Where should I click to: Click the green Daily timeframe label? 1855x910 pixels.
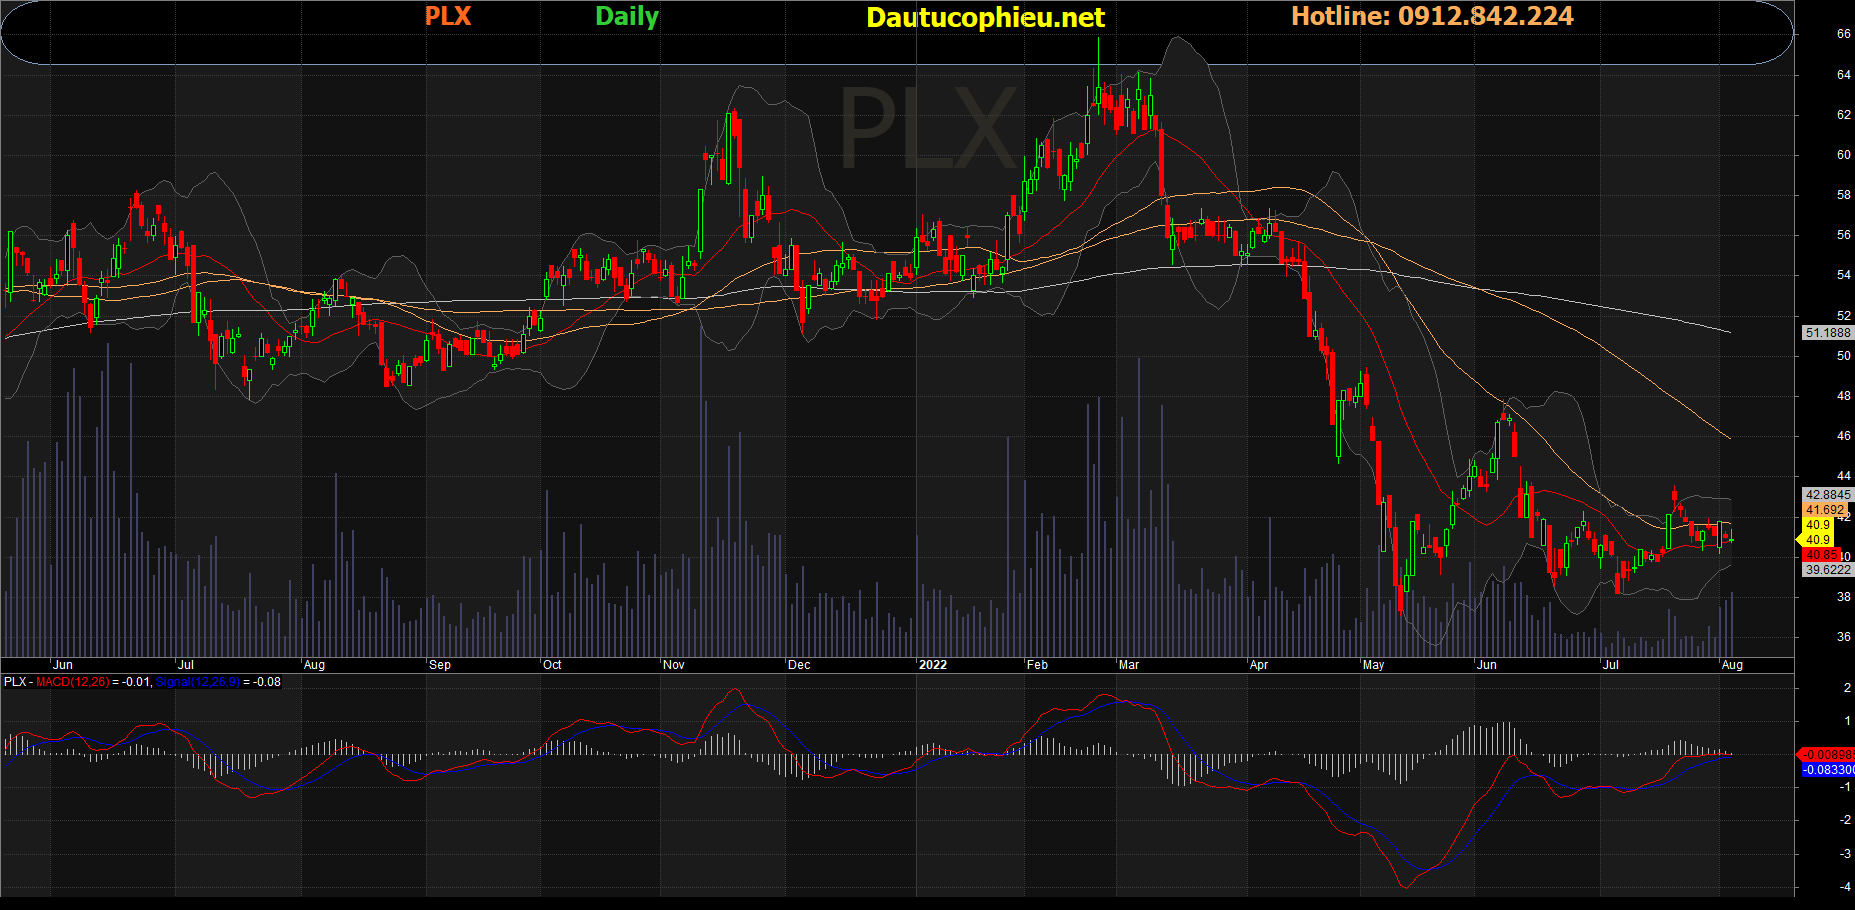(626, 17)
